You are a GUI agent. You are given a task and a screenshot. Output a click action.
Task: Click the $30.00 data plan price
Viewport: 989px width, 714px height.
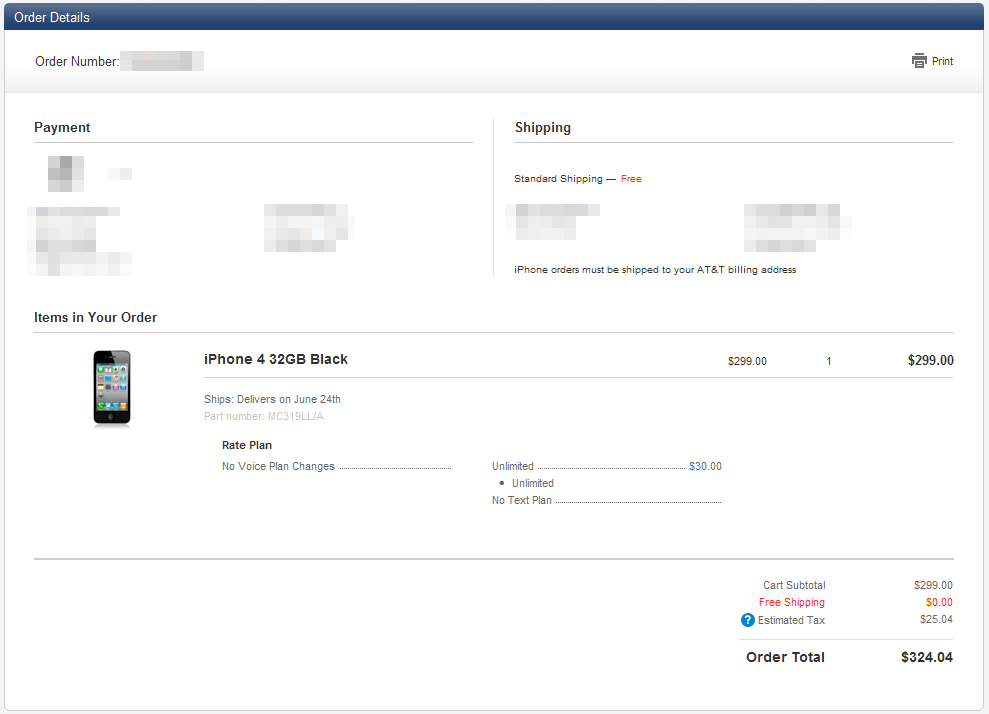click(x=705, y=466)
